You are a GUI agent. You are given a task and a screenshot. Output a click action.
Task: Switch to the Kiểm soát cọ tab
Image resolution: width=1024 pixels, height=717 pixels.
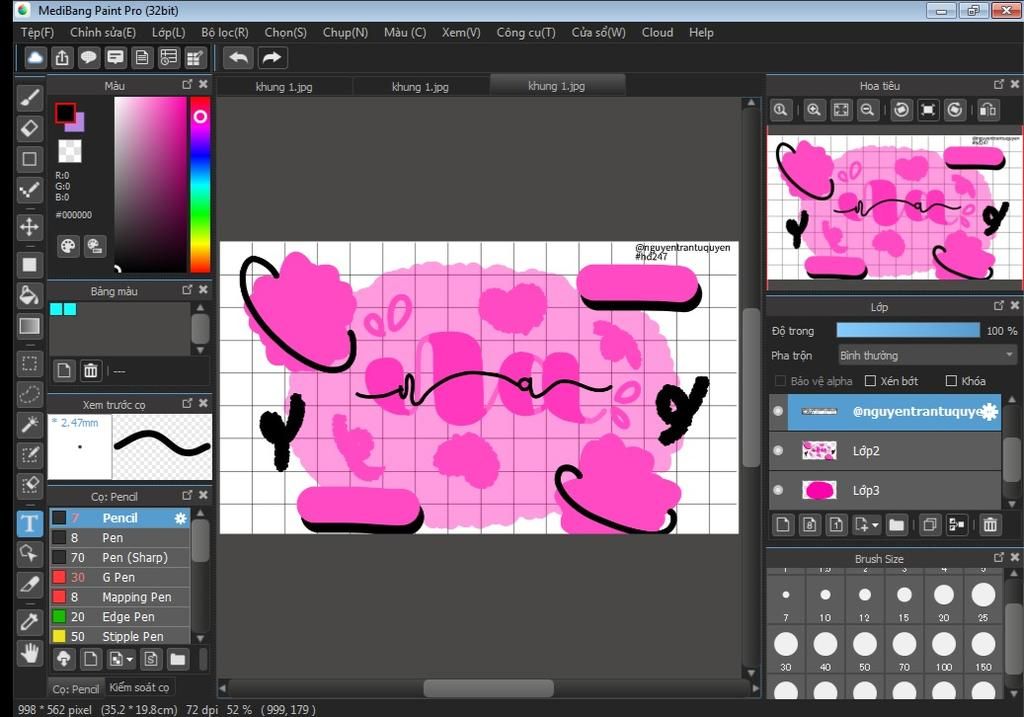coord(139,687)
